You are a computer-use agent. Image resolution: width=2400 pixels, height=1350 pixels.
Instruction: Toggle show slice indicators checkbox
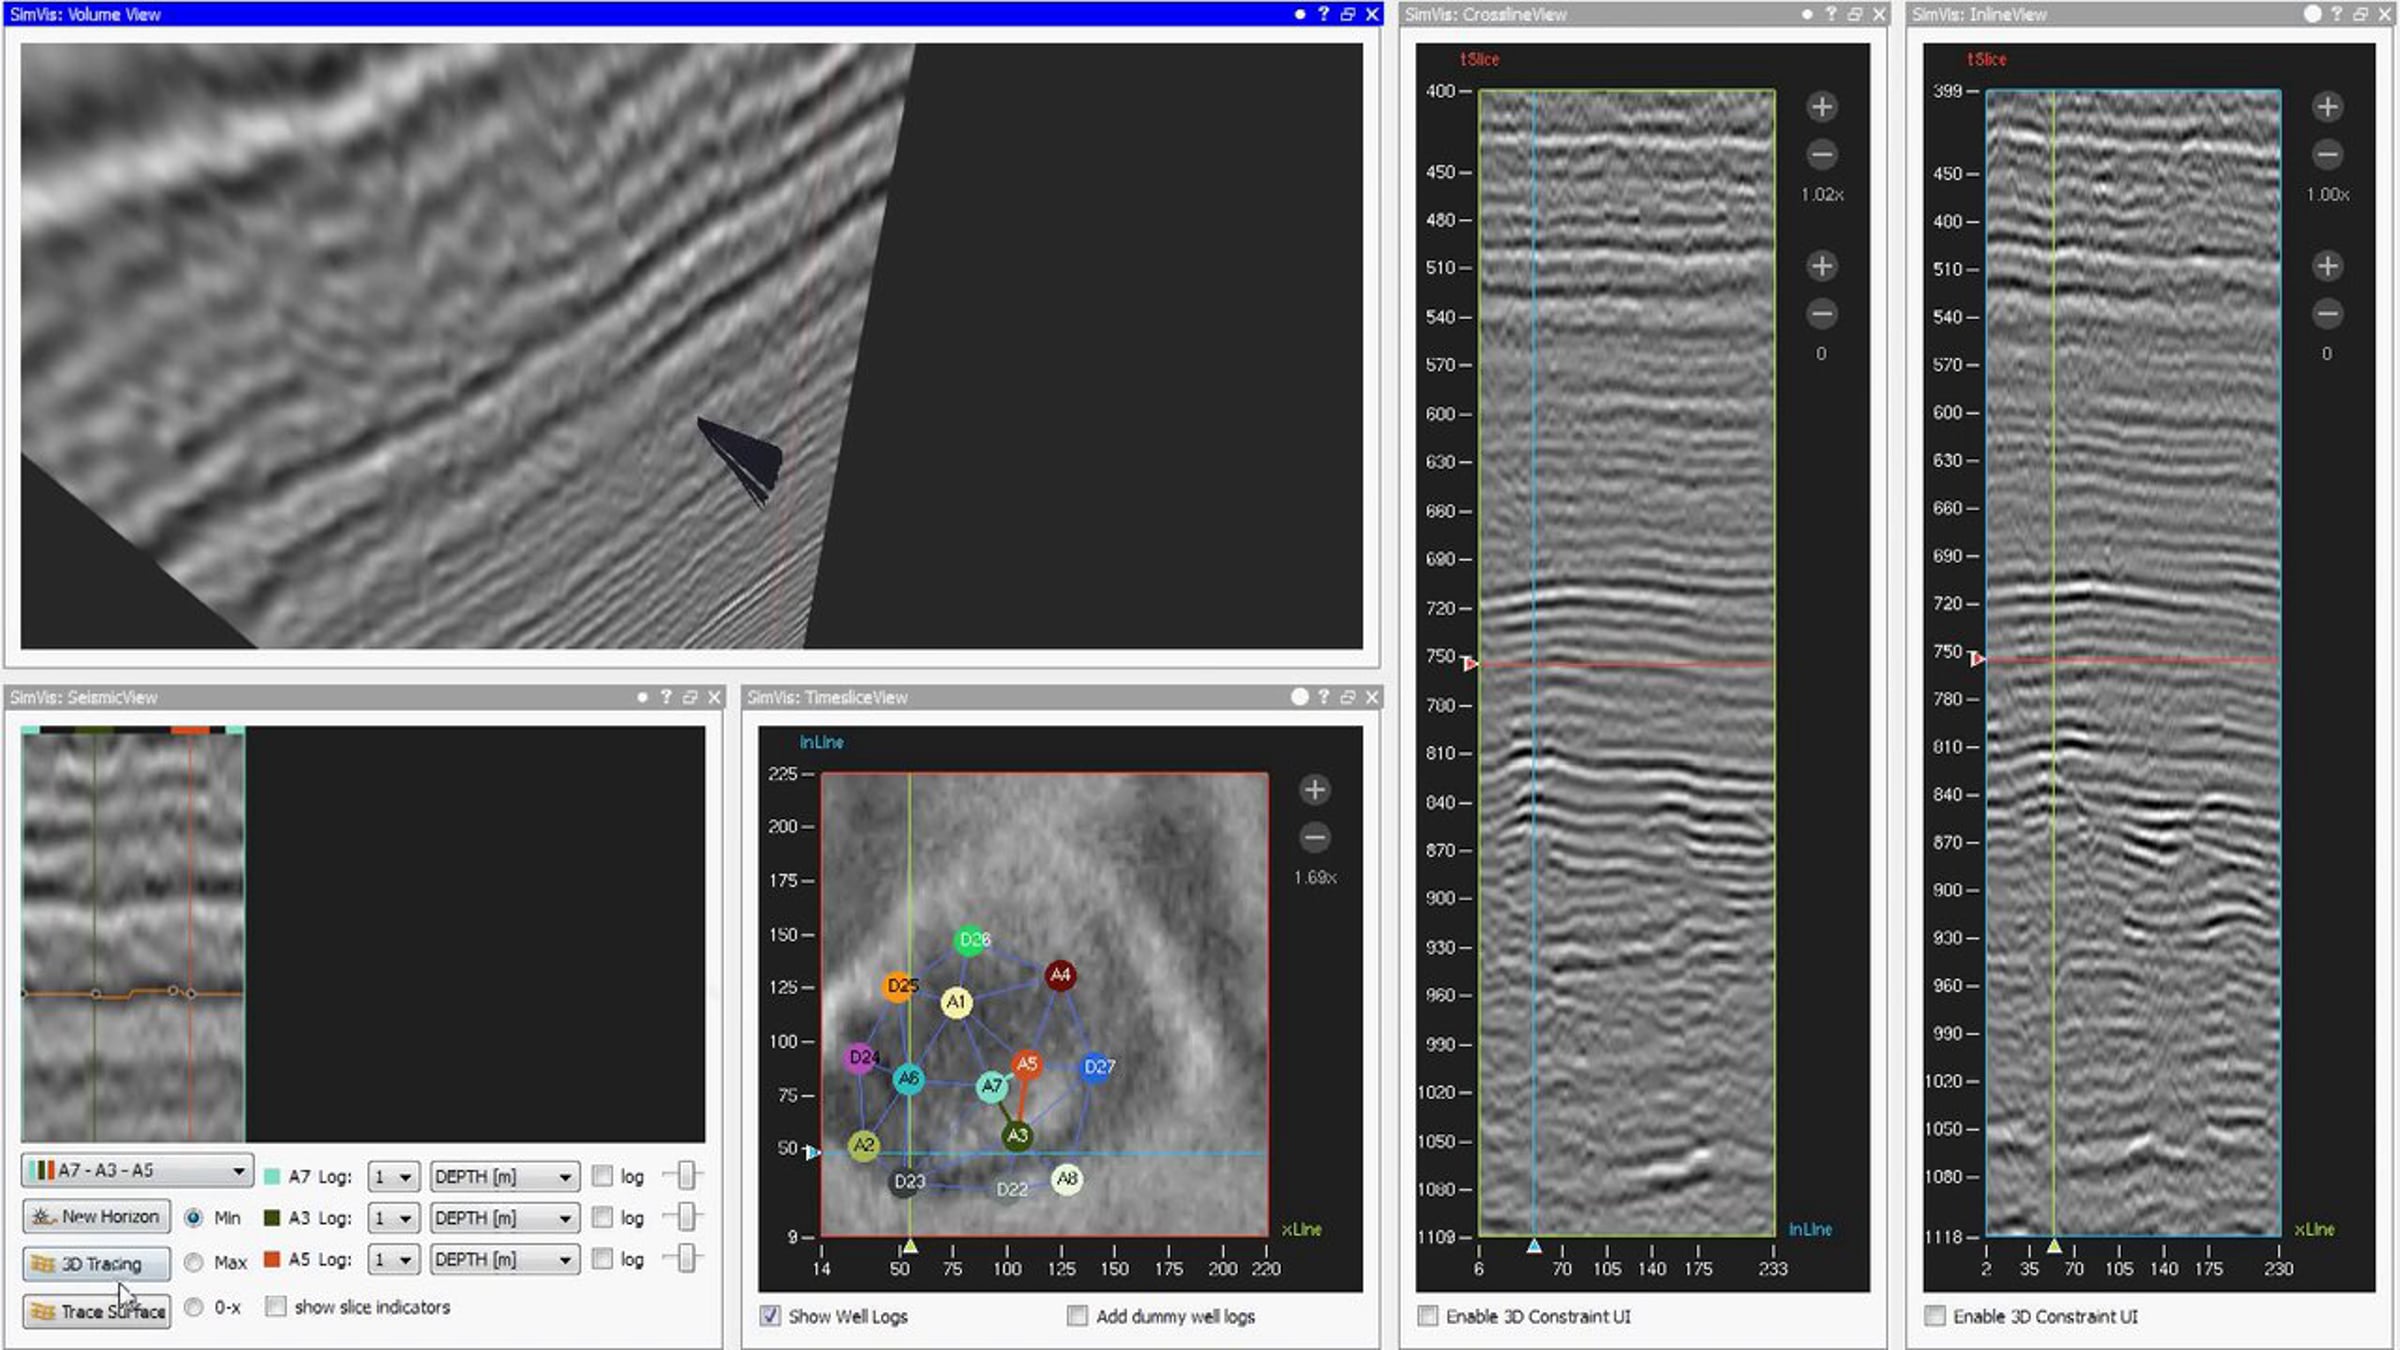click(x=276, y=1307)
